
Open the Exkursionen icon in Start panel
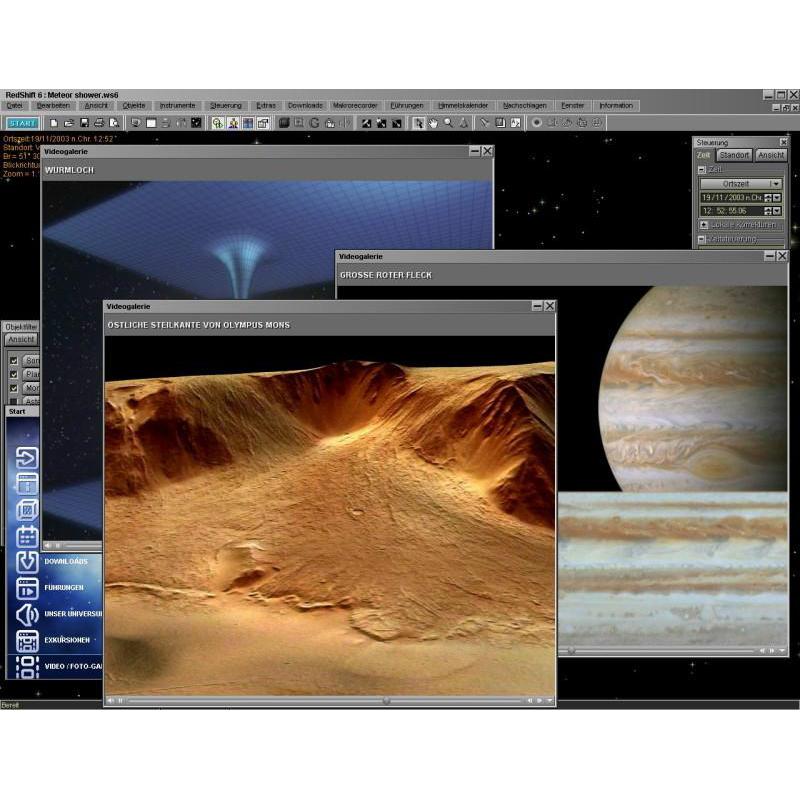pyautogui.click(x=27, y=640)
